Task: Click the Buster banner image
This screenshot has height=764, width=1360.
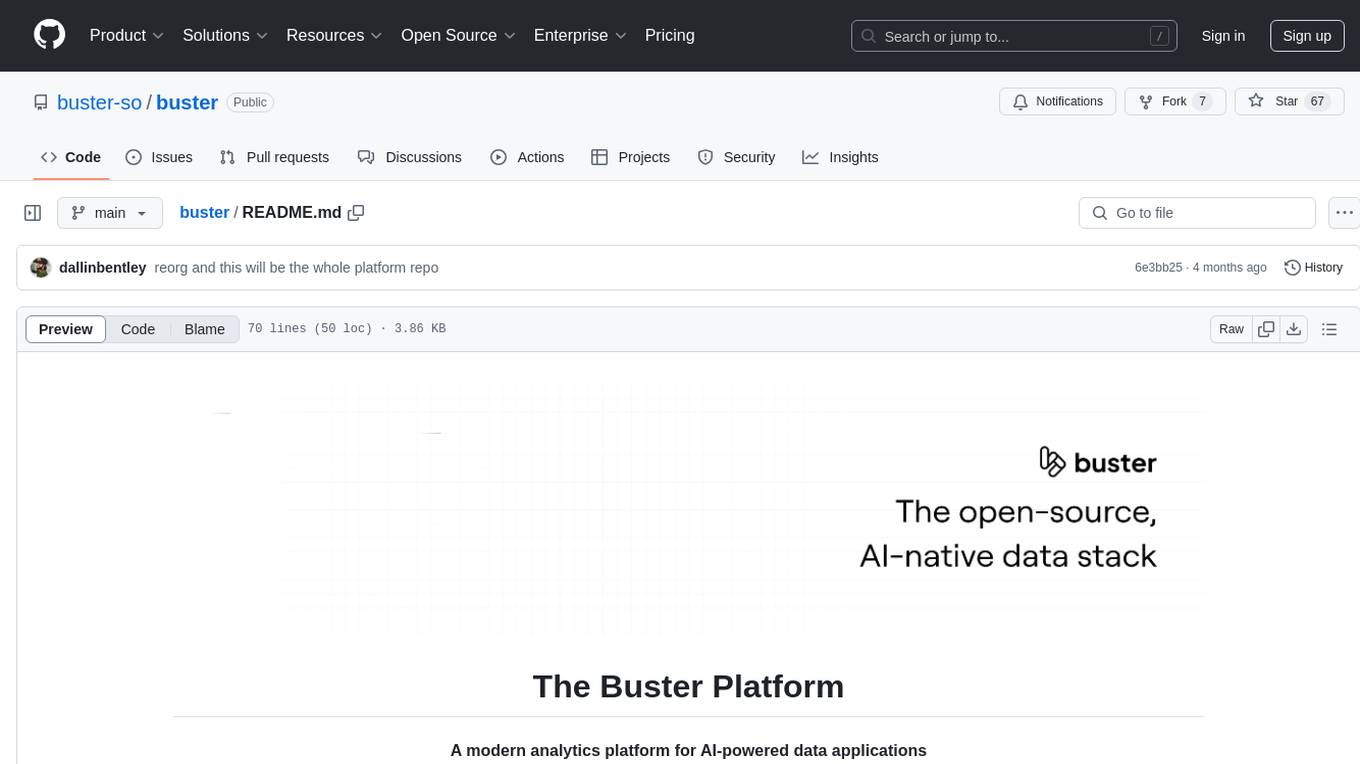Action: (x=688, y=513)
